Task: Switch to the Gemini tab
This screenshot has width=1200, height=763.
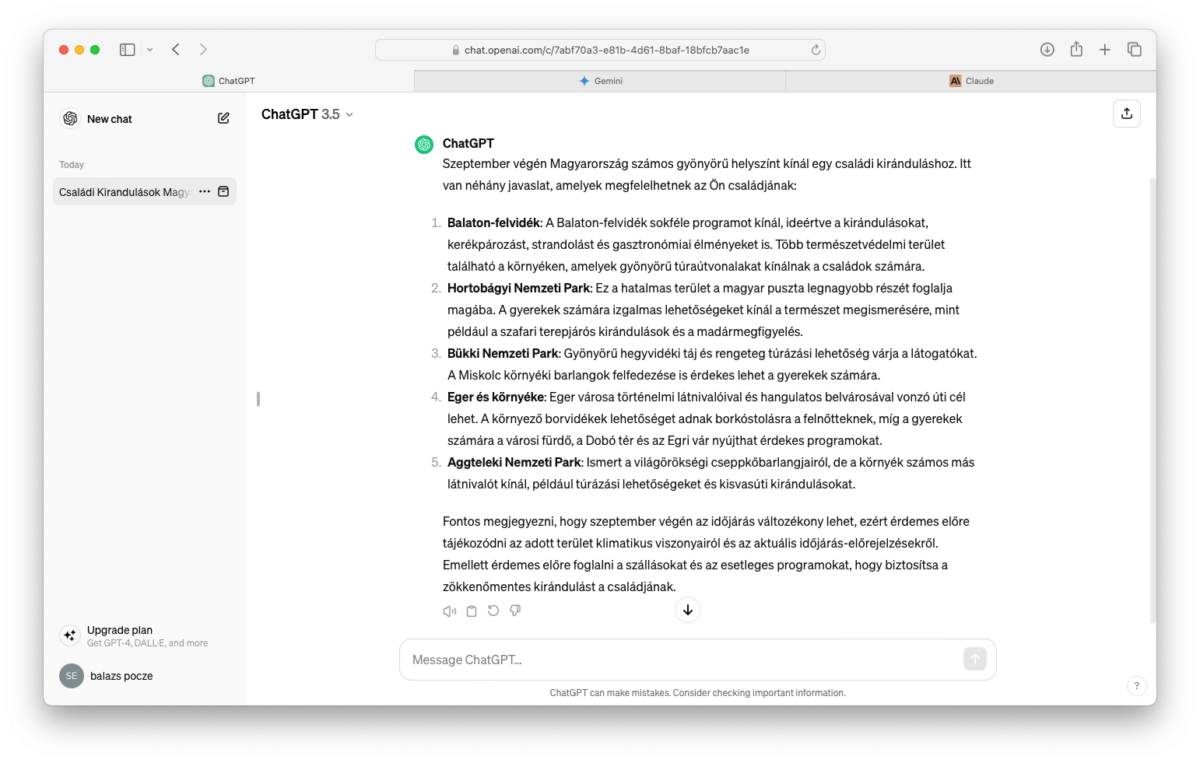Action: [x=600, y=81]
